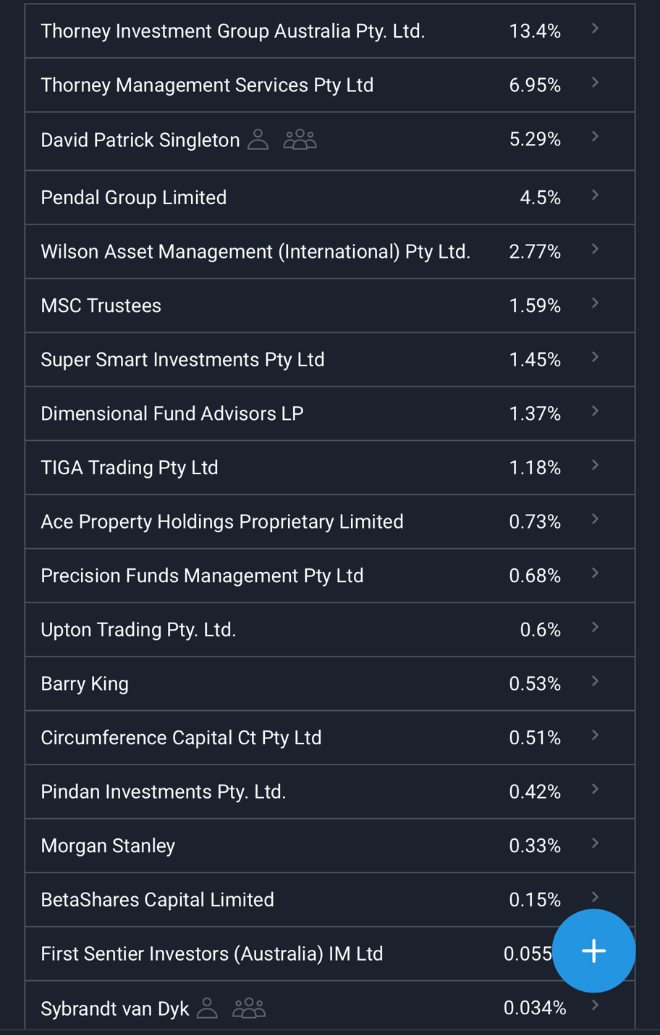Open Ace Property Holdings Proprietary Limited
This screenshot has height=1035, width=660.
point(222,522)
